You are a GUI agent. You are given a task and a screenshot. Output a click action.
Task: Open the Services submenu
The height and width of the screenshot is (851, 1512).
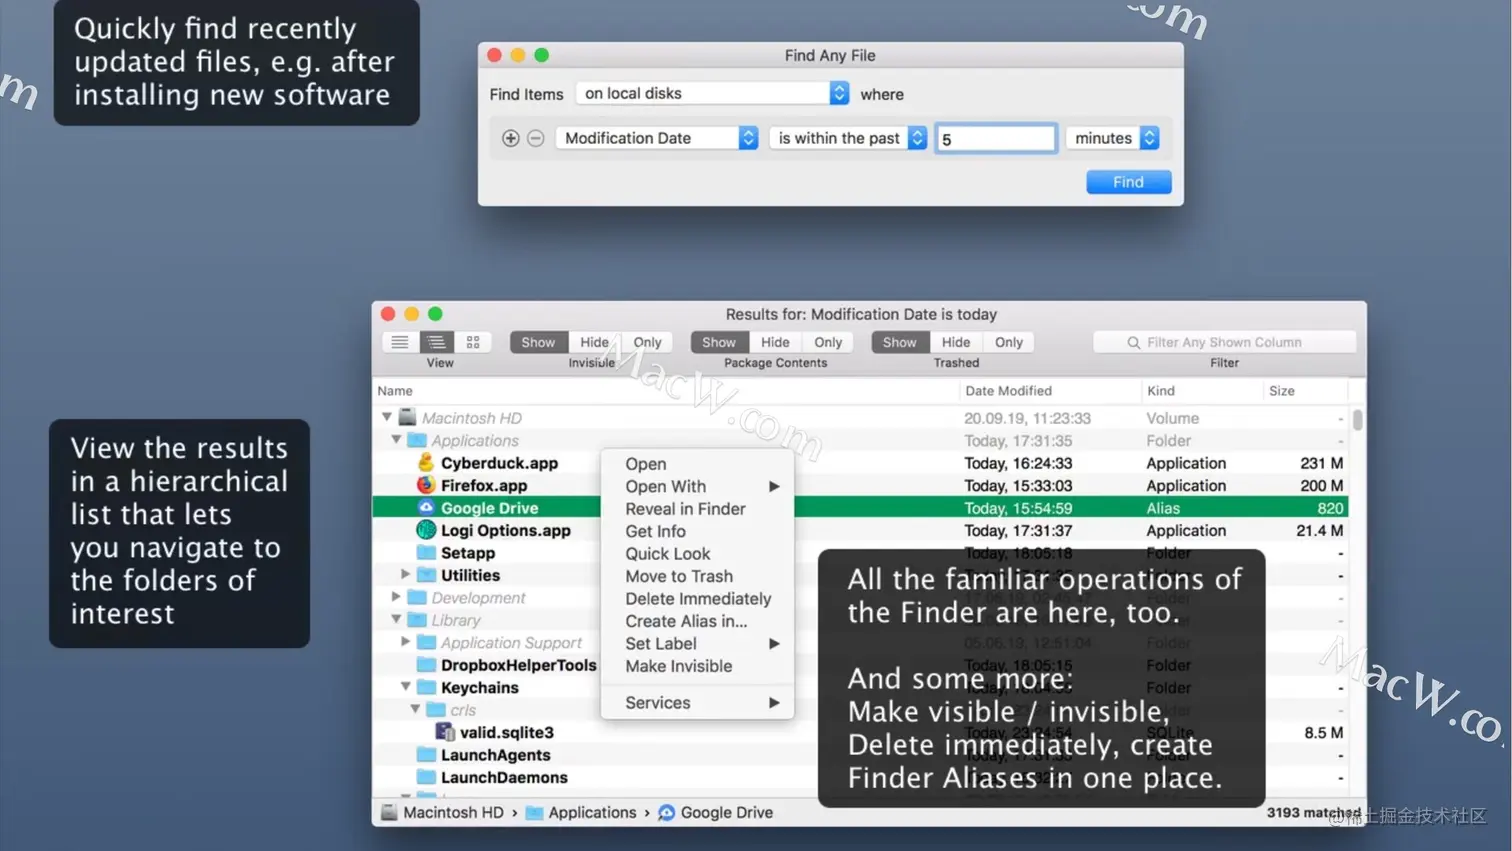[x=697, y=703]
